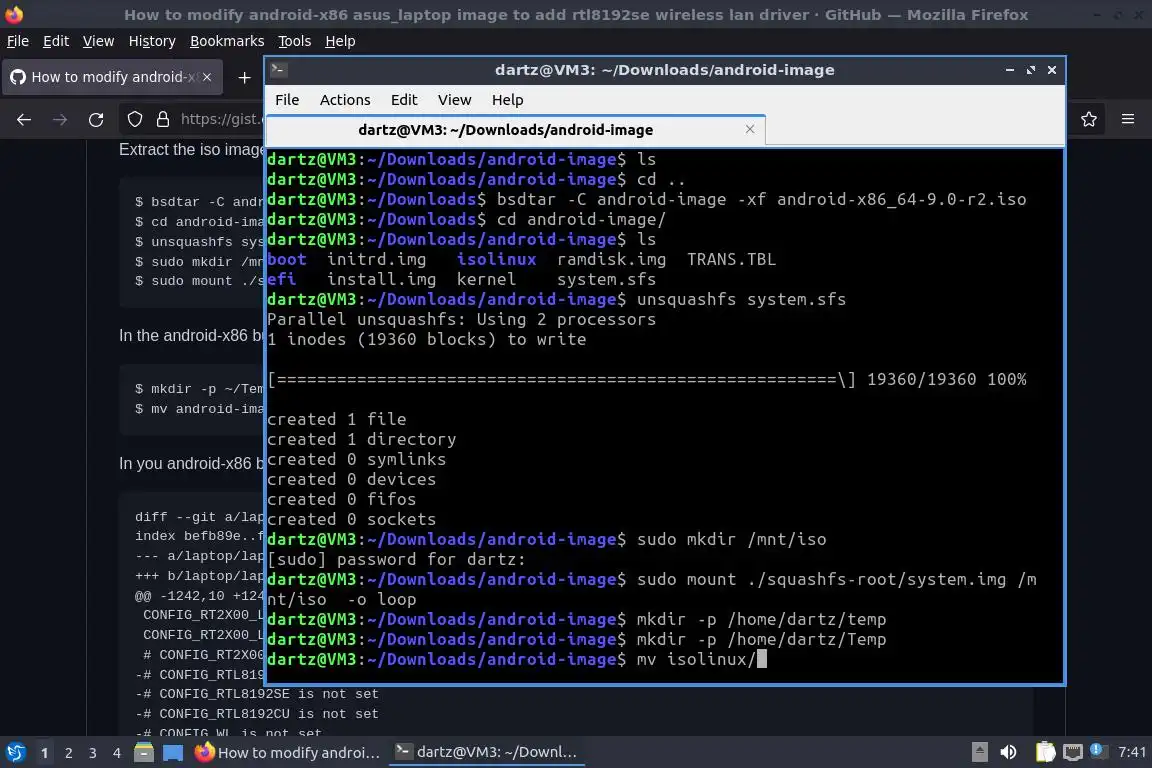Bookmark this page with the star icon
1152x768 pixels.
1089,119
